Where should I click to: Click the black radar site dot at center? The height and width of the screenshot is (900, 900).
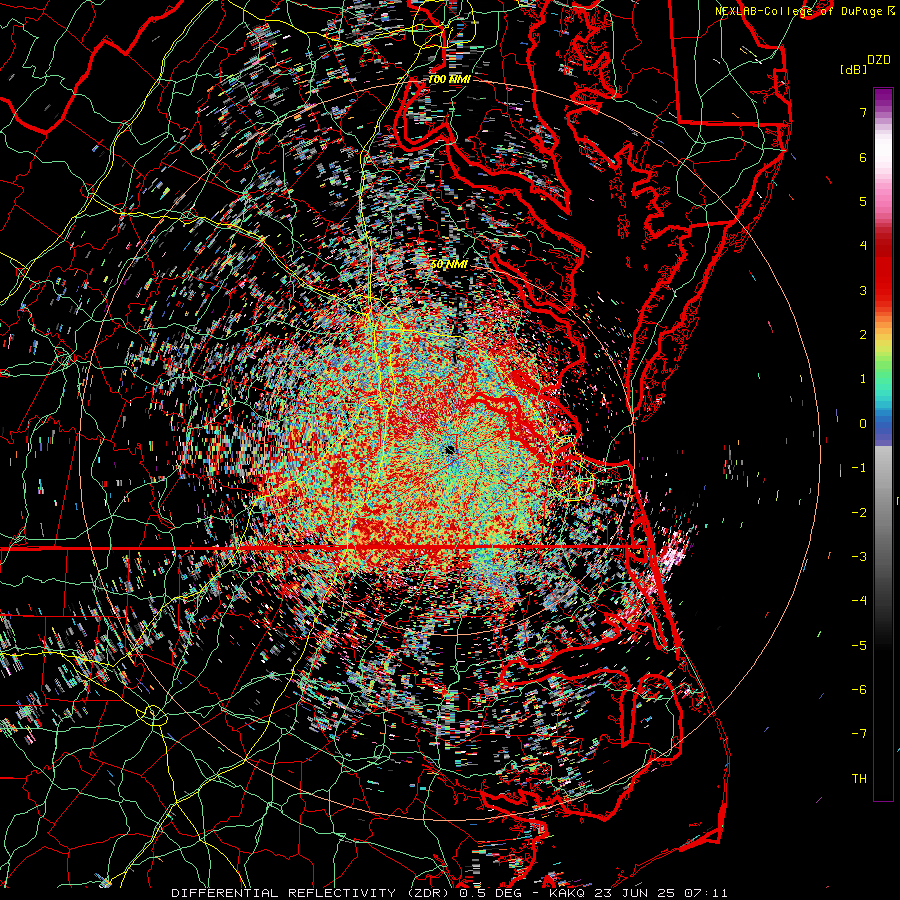pos(450,450)
